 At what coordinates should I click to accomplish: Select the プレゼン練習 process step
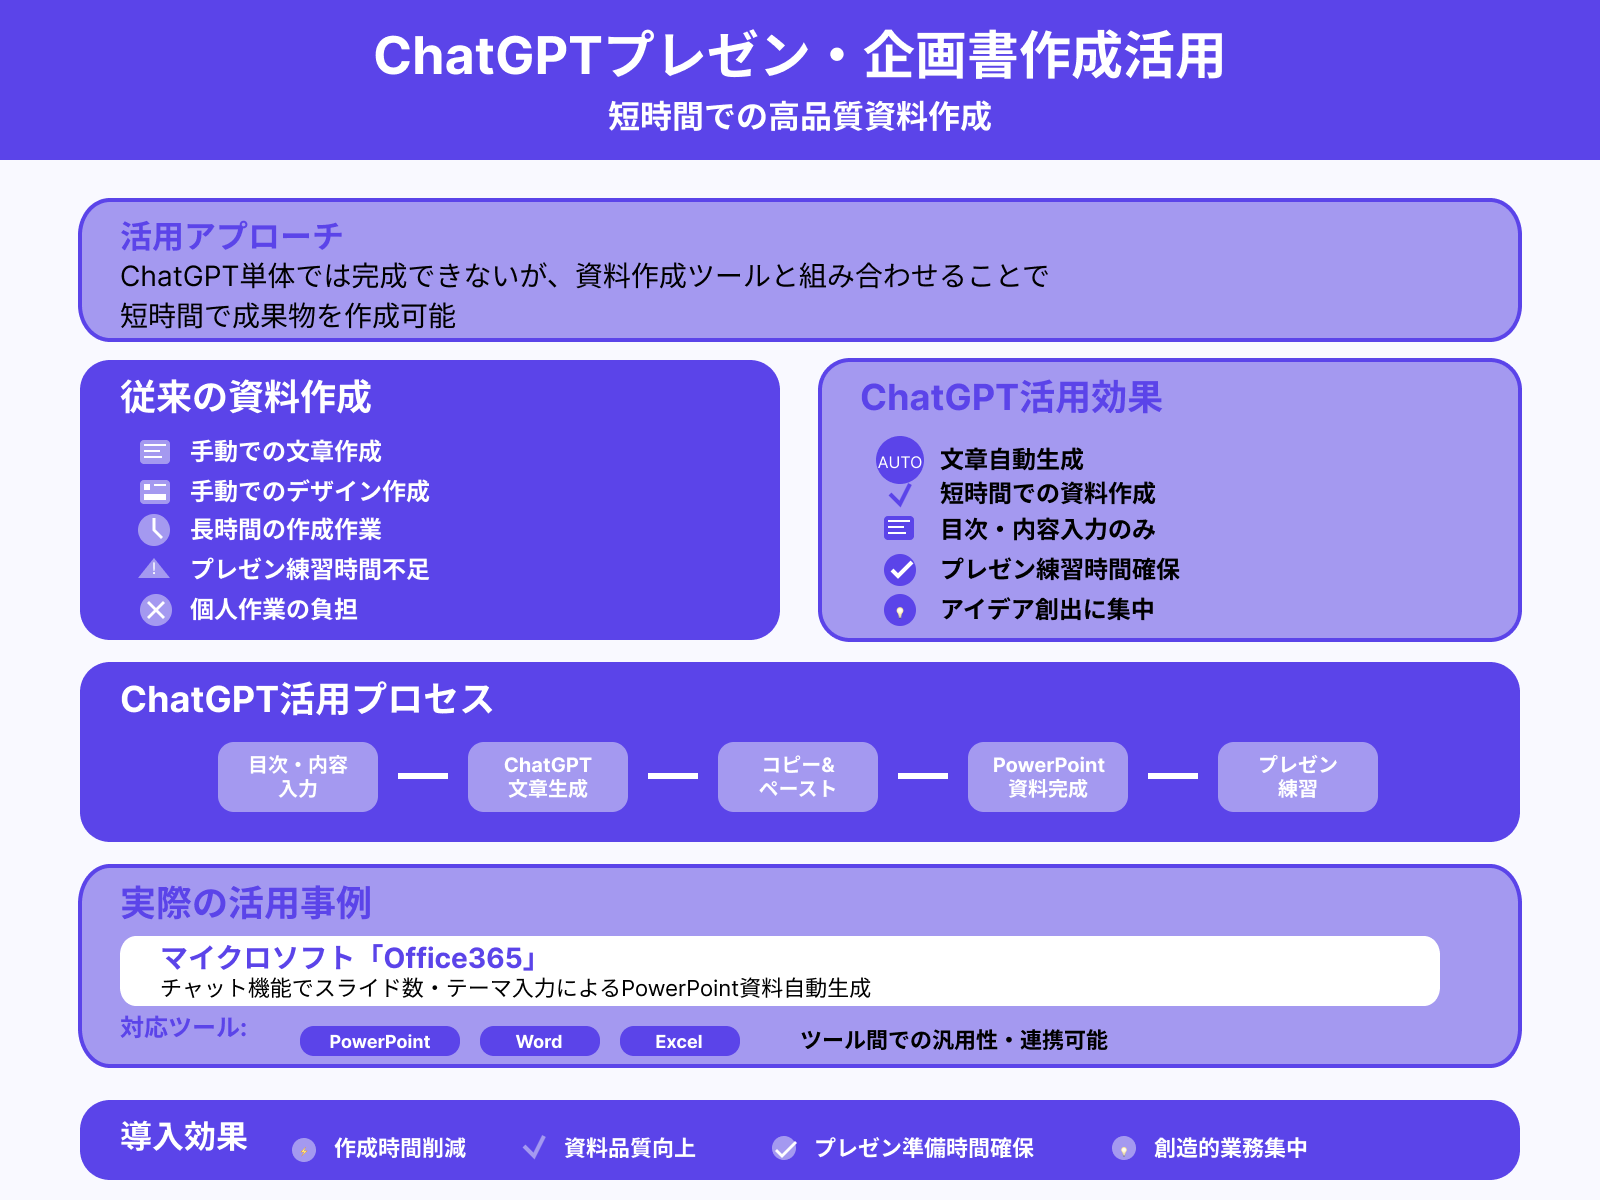click(x=1298, y=776)
